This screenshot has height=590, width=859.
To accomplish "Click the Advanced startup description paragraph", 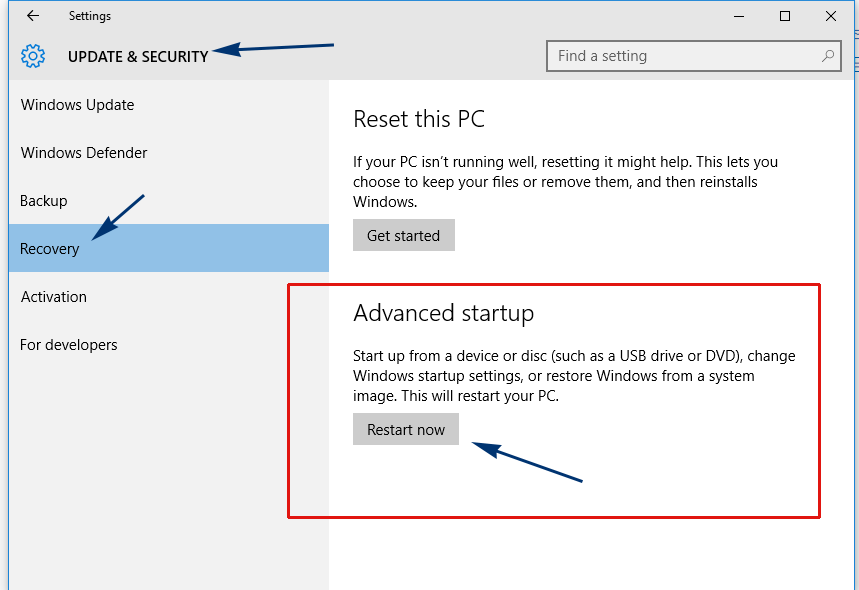I will 574,376.
